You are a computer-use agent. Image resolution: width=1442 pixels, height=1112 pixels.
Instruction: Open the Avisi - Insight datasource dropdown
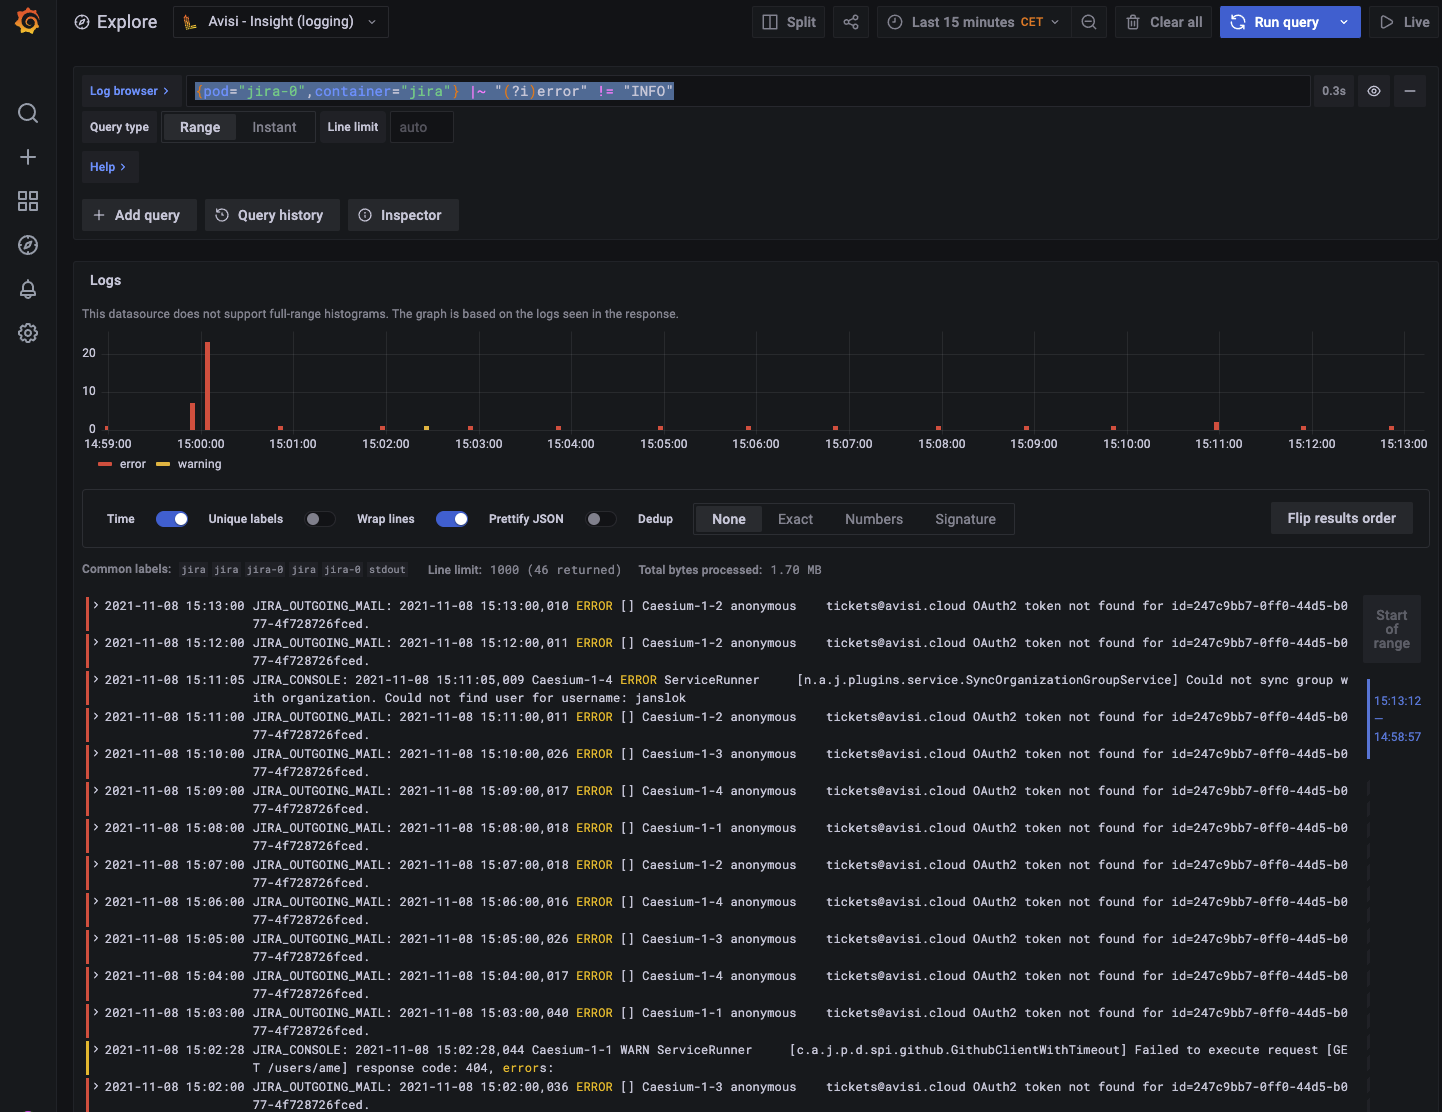coord(281,22)
